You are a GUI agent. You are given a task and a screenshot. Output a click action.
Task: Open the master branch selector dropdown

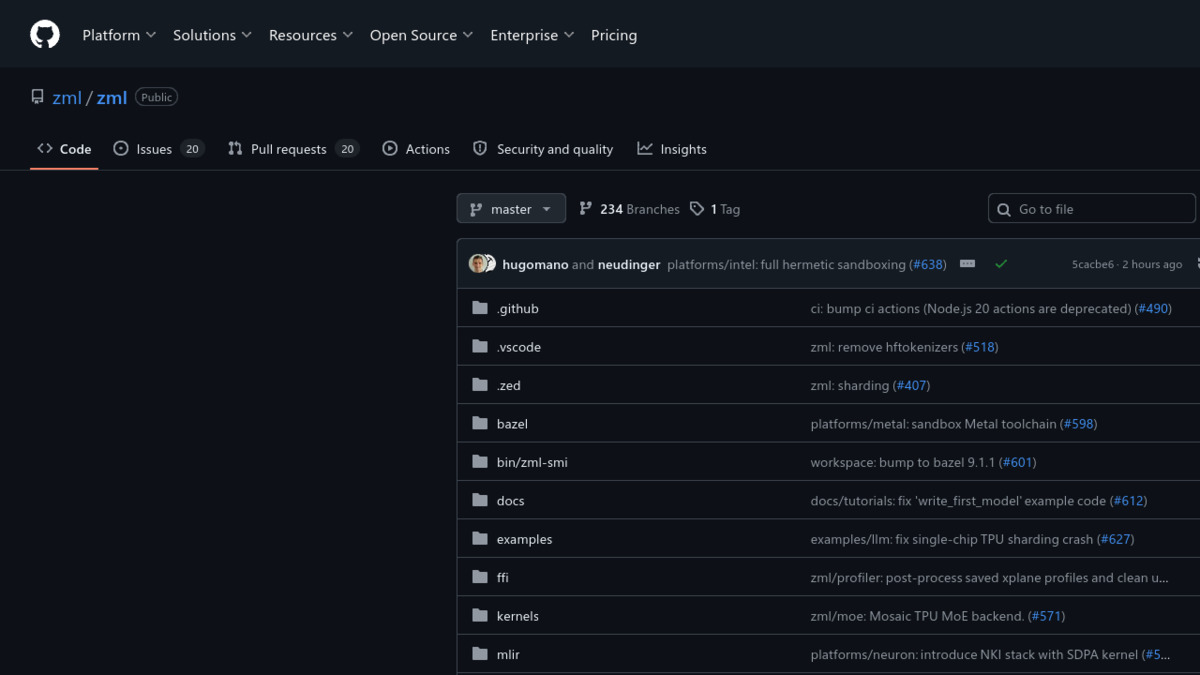tap(511, 209)
